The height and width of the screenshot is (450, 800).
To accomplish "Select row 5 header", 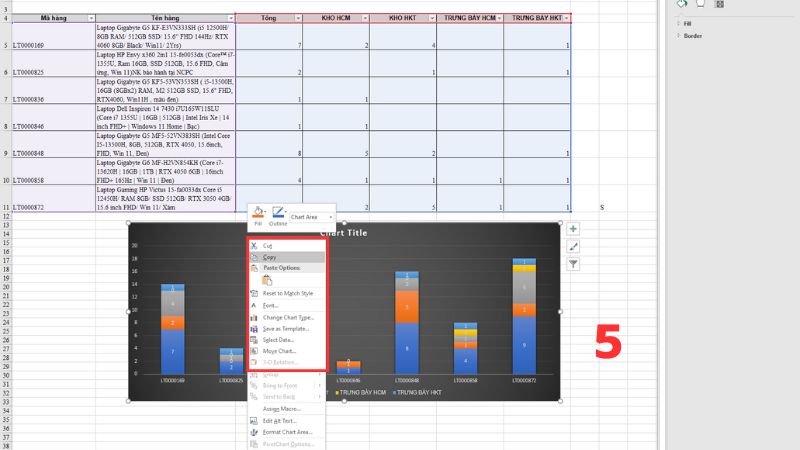I will pos(6,36).
